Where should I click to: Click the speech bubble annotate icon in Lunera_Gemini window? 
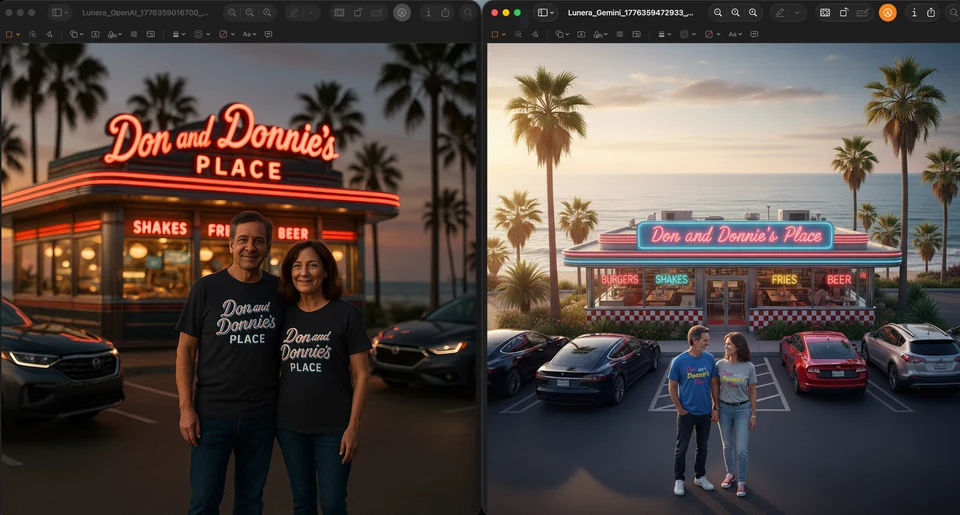[x=754, y=34]
